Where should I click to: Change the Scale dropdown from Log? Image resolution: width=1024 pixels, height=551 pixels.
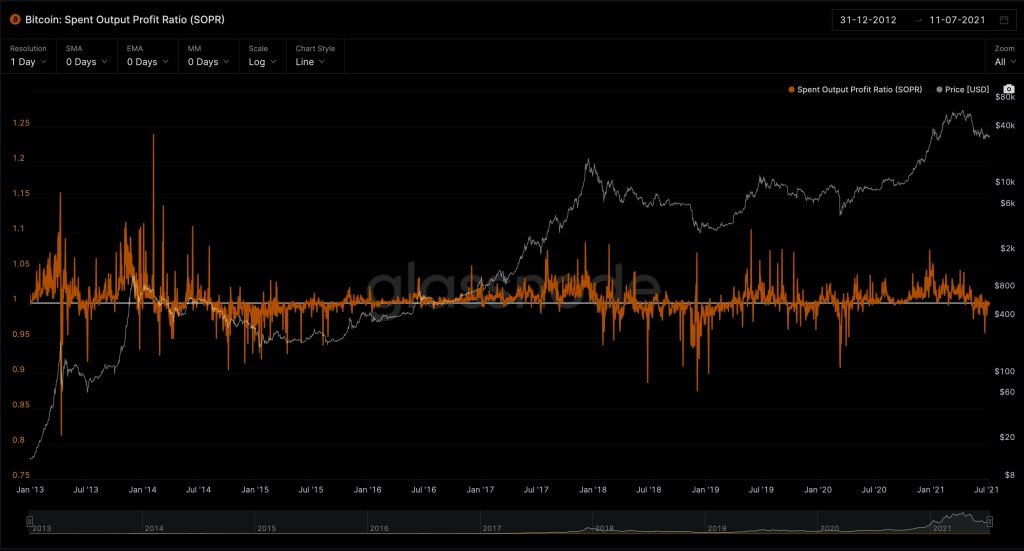(262, 62)
